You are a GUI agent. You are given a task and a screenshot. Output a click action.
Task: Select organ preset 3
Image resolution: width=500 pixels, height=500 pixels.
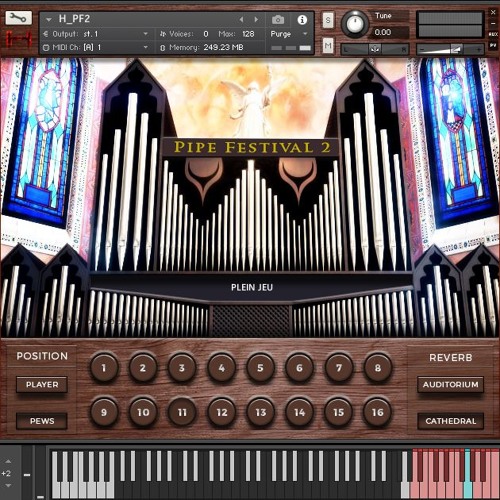click(182, 368)
